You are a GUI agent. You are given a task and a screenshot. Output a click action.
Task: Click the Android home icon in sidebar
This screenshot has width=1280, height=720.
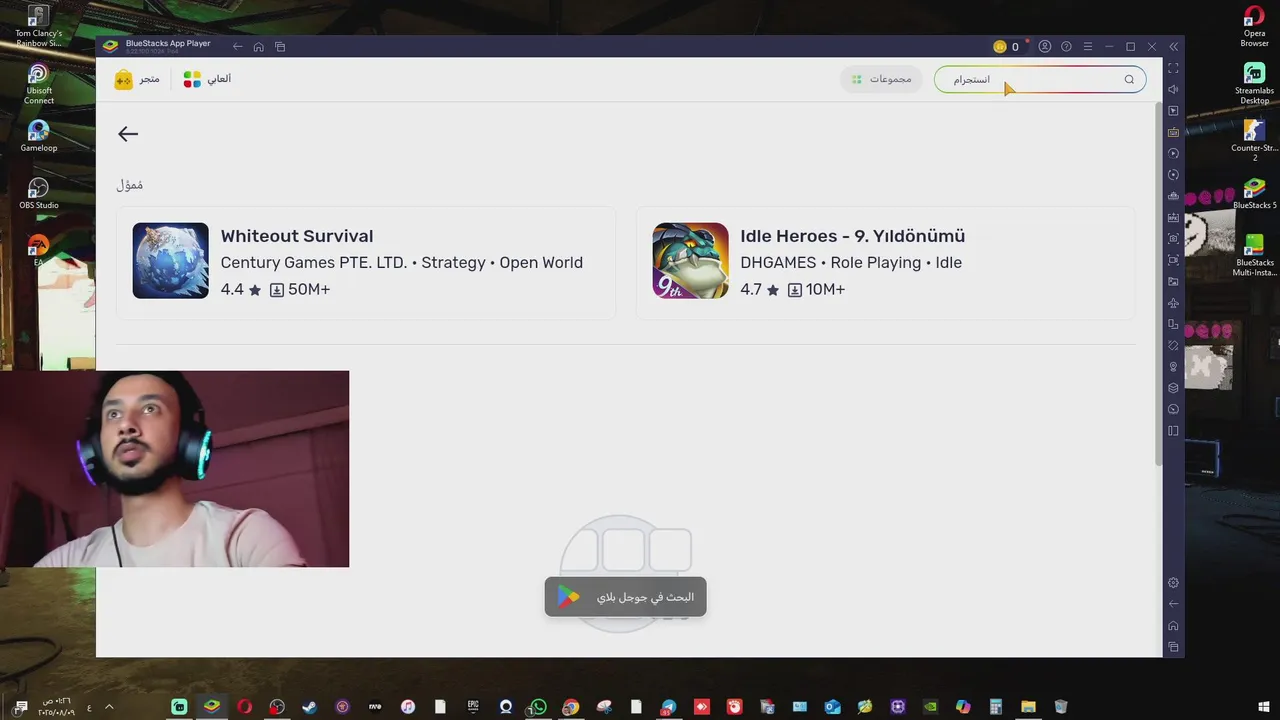coord(1173,626)
